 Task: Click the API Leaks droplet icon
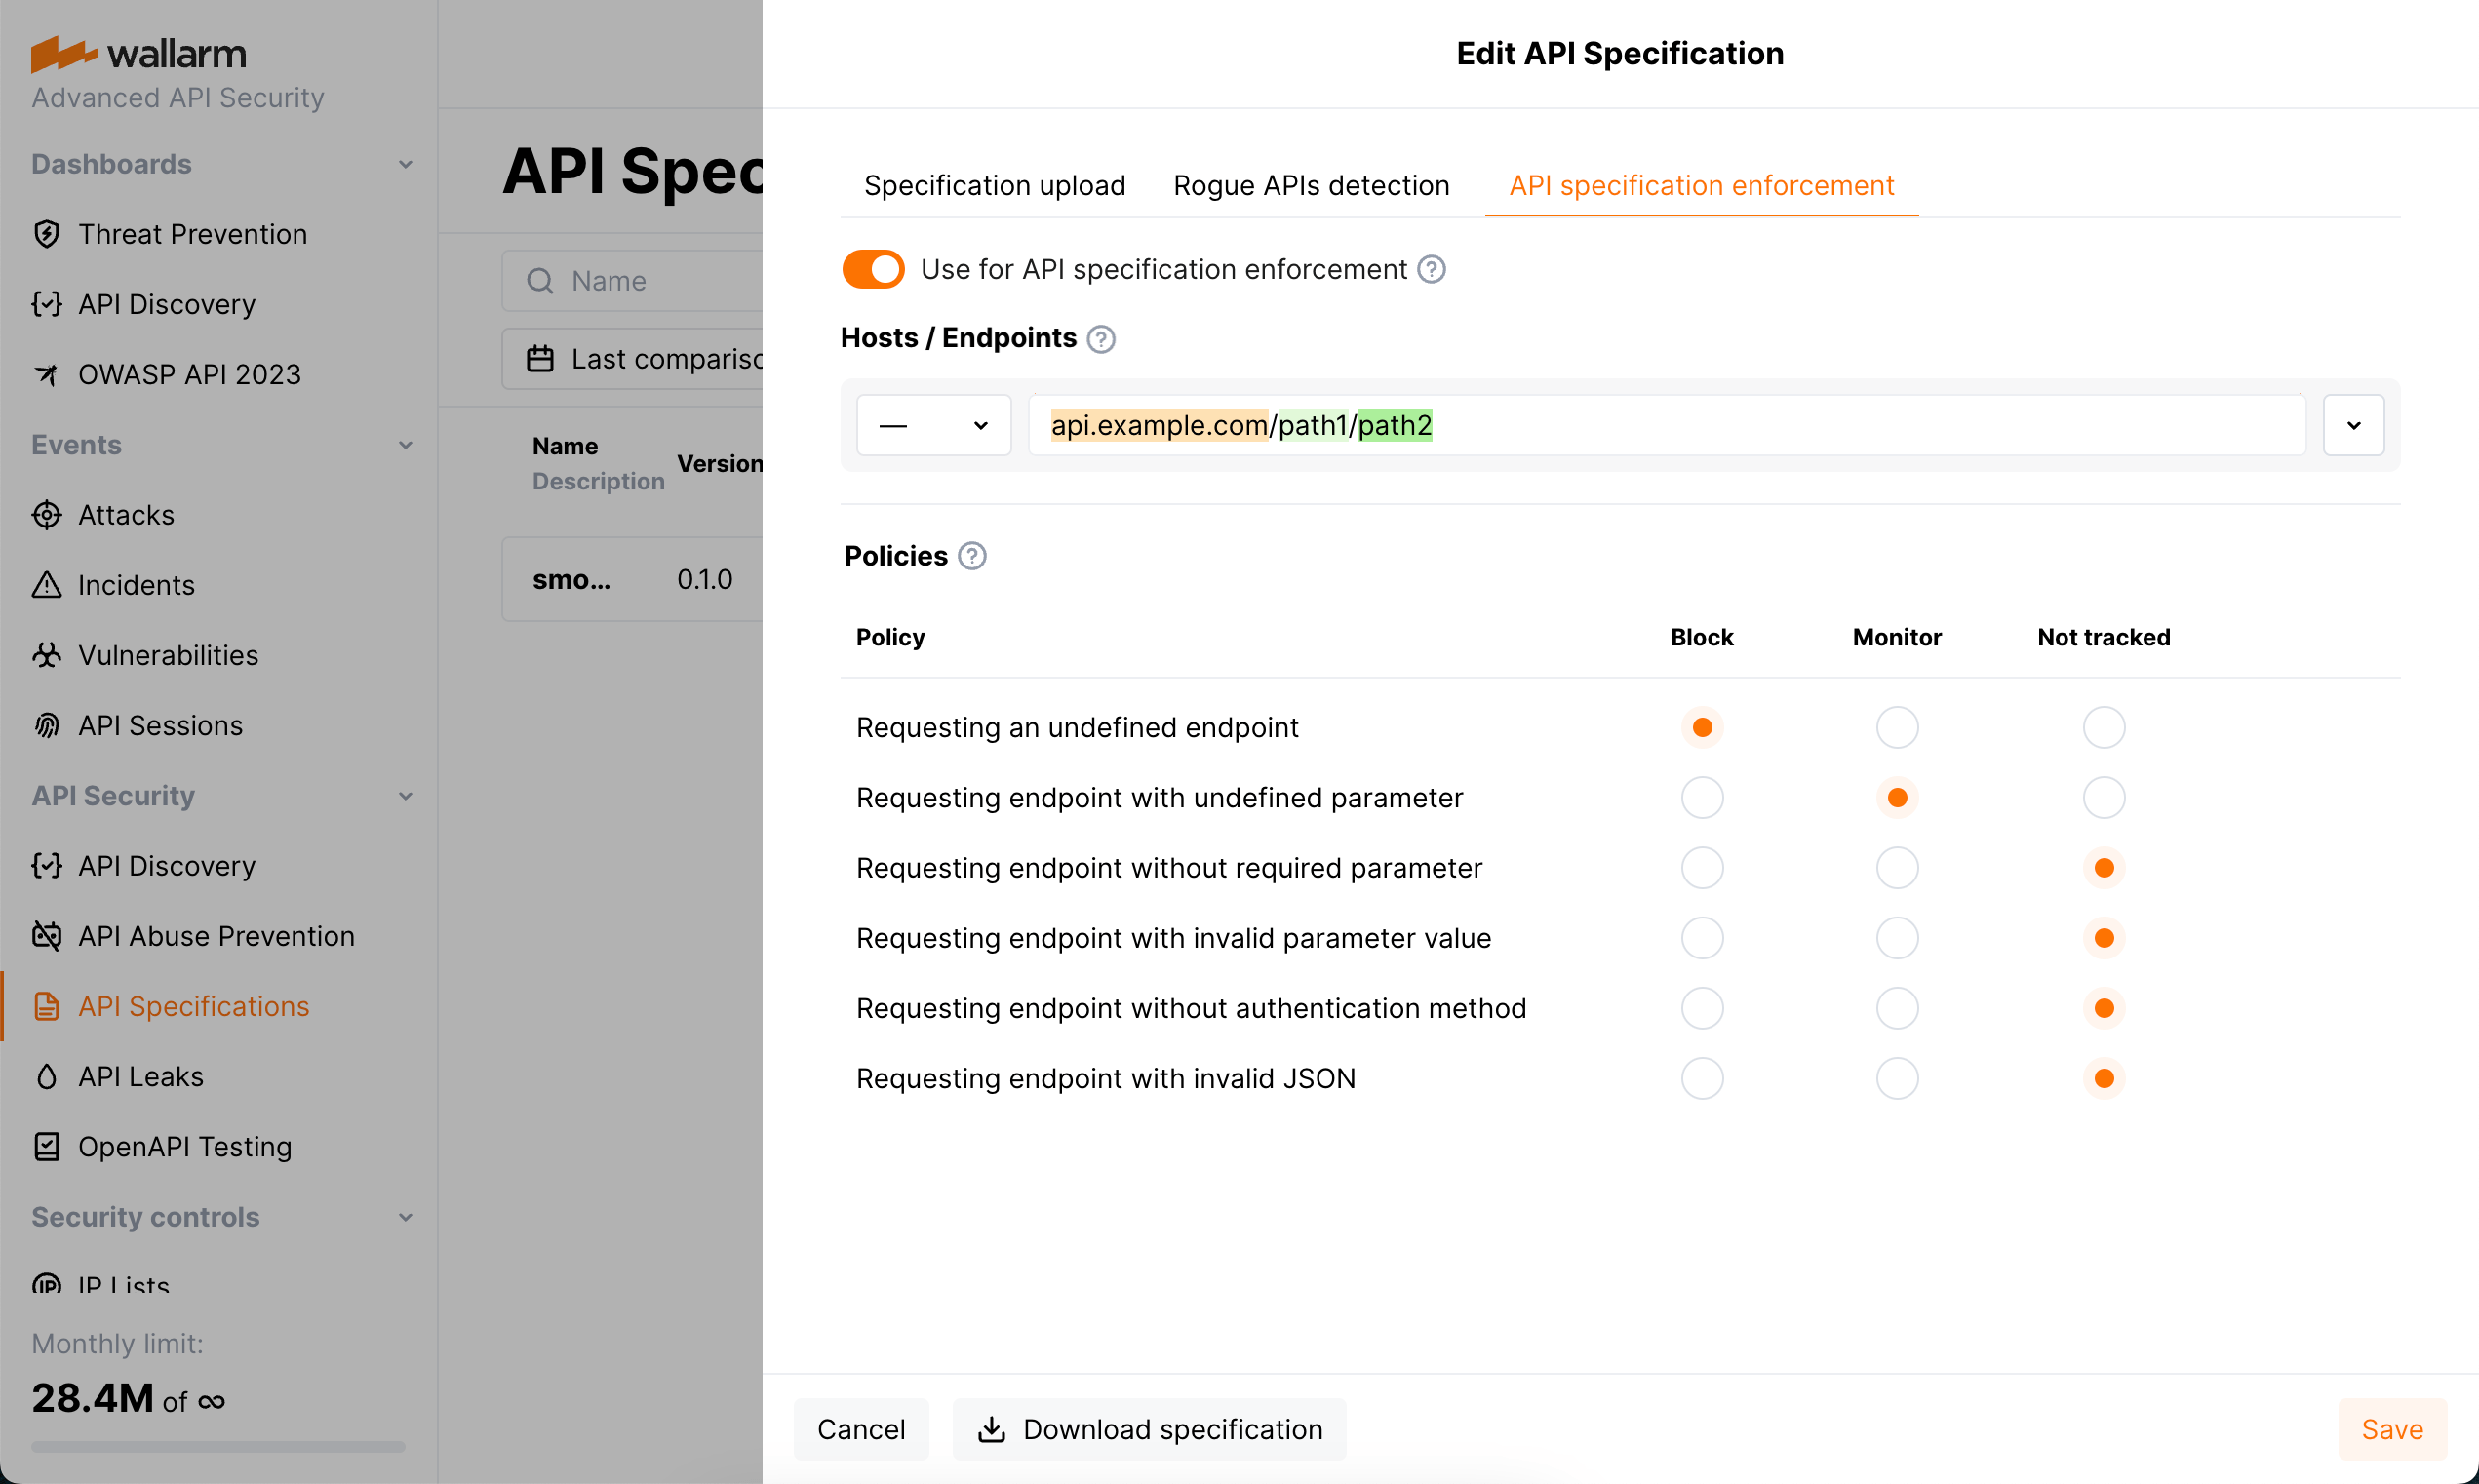47,1076
